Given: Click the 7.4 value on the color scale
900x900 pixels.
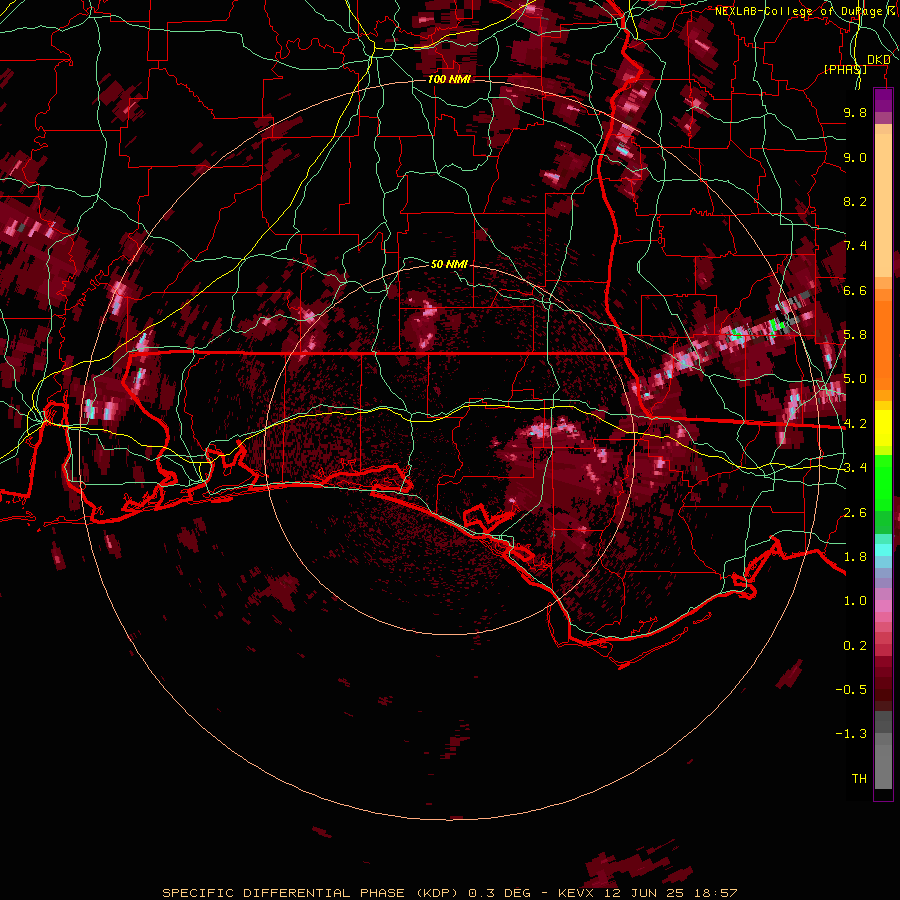Looking at the screenshot, I should coord(855,246).
